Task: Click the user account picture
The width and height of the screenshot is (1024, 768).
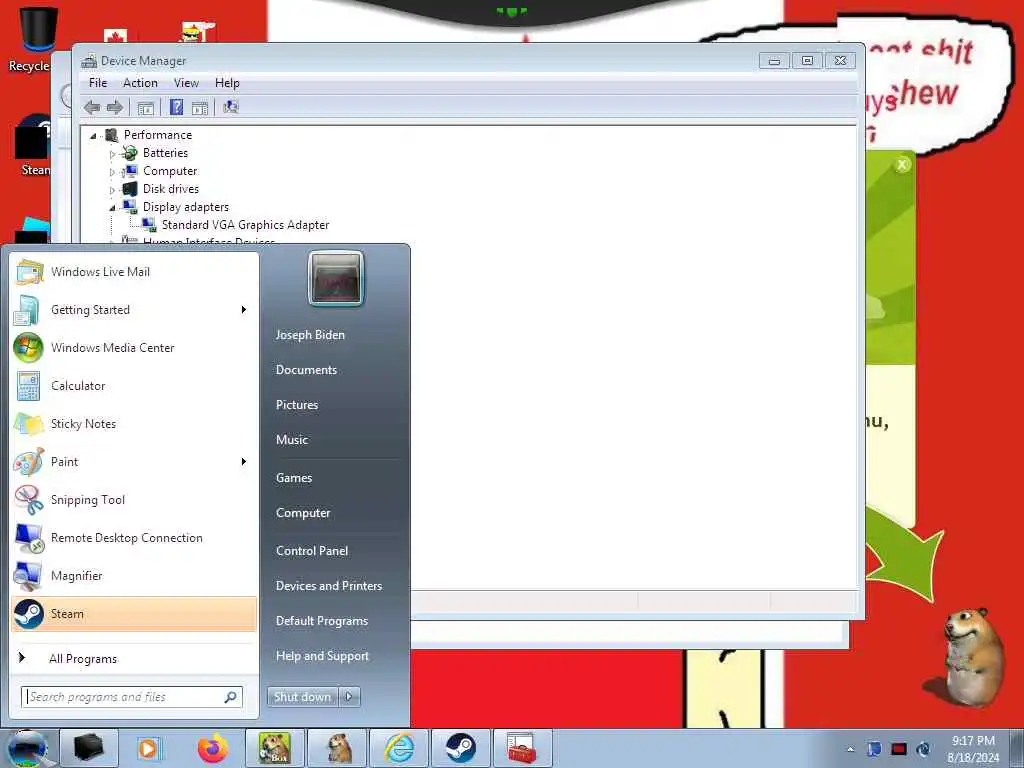Action: click(336, 278)
